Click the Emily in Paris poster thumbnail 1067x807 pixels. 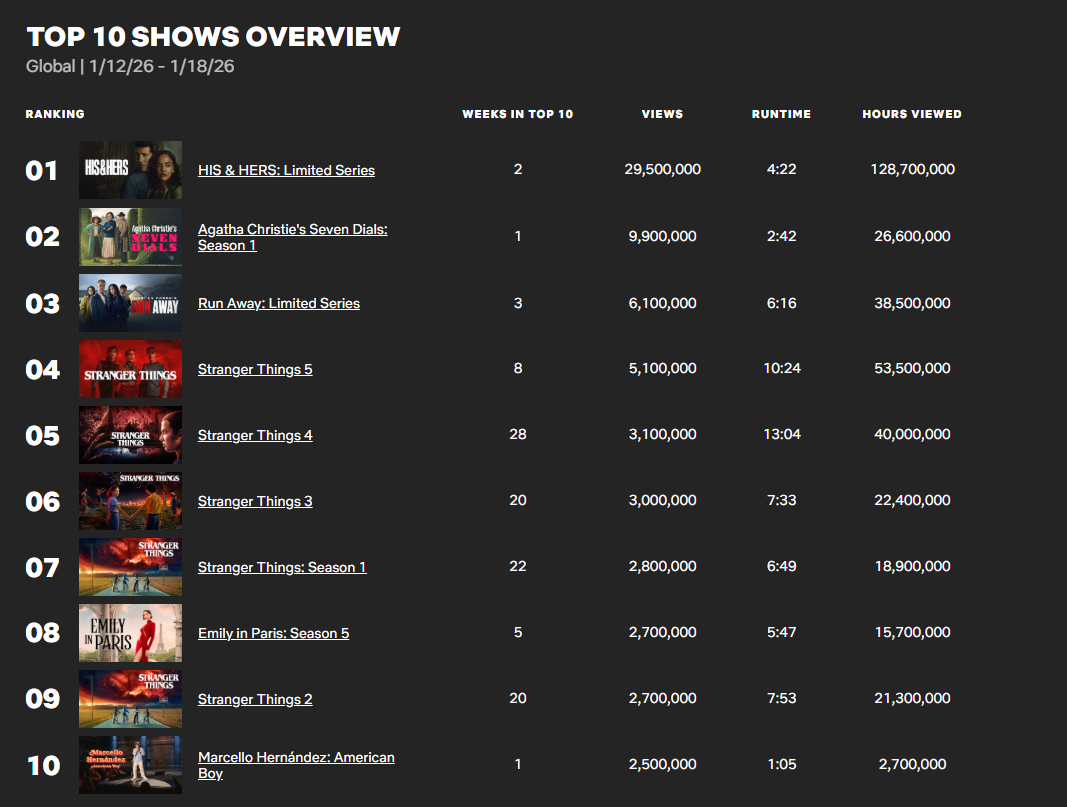coord(130,633)
